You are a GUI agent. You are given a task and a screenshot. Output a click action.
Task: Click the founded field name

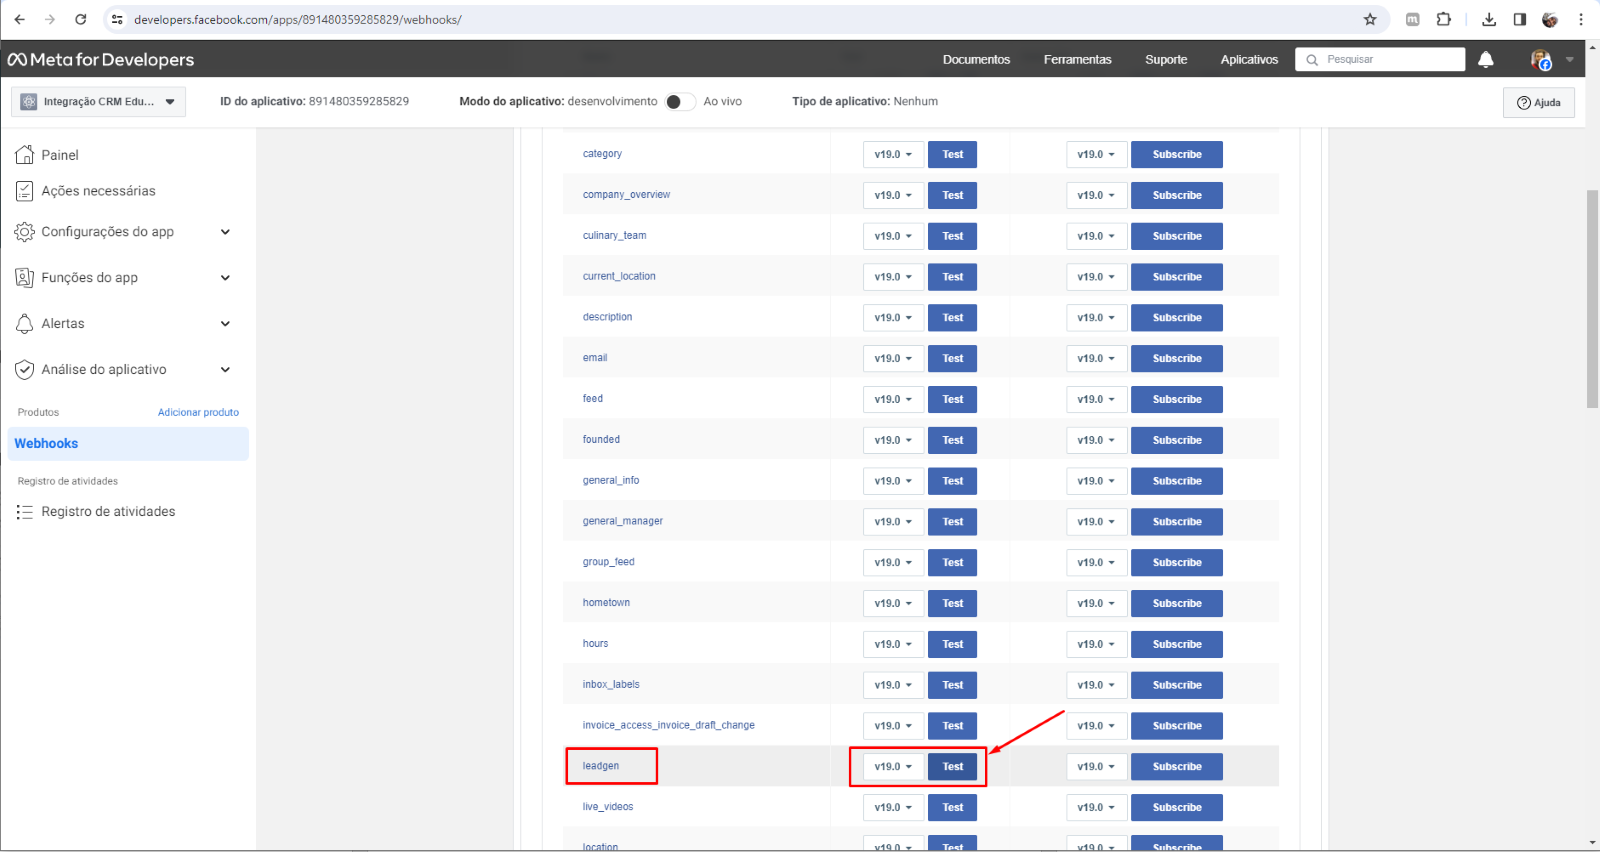[x=601, y=440]
